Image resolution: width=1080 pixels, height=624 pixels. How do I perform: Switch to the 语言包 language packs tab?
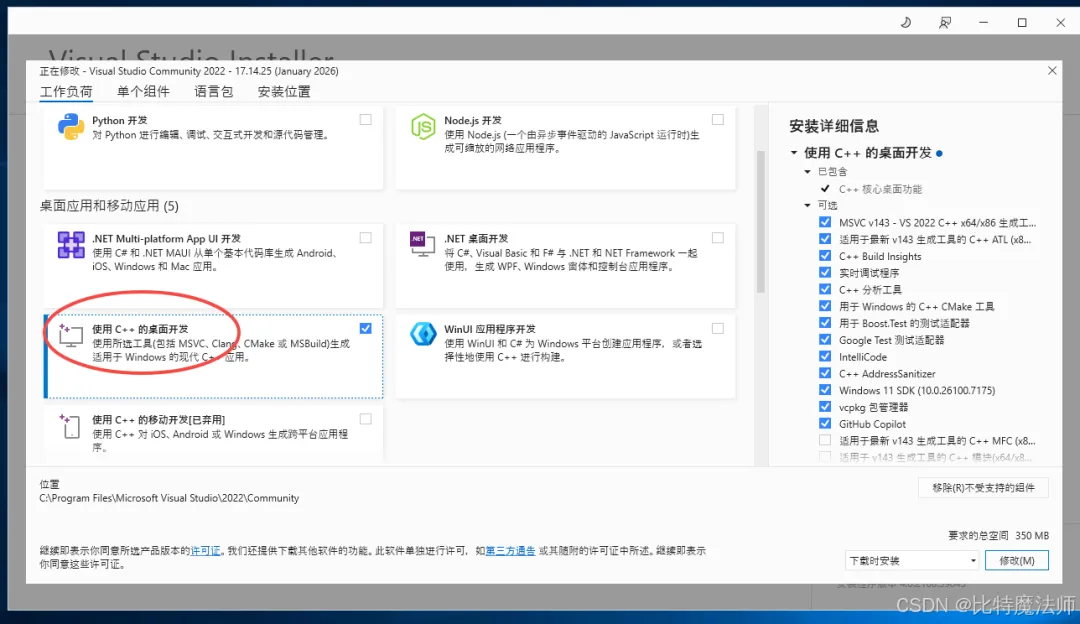click(x=214, y=92)
